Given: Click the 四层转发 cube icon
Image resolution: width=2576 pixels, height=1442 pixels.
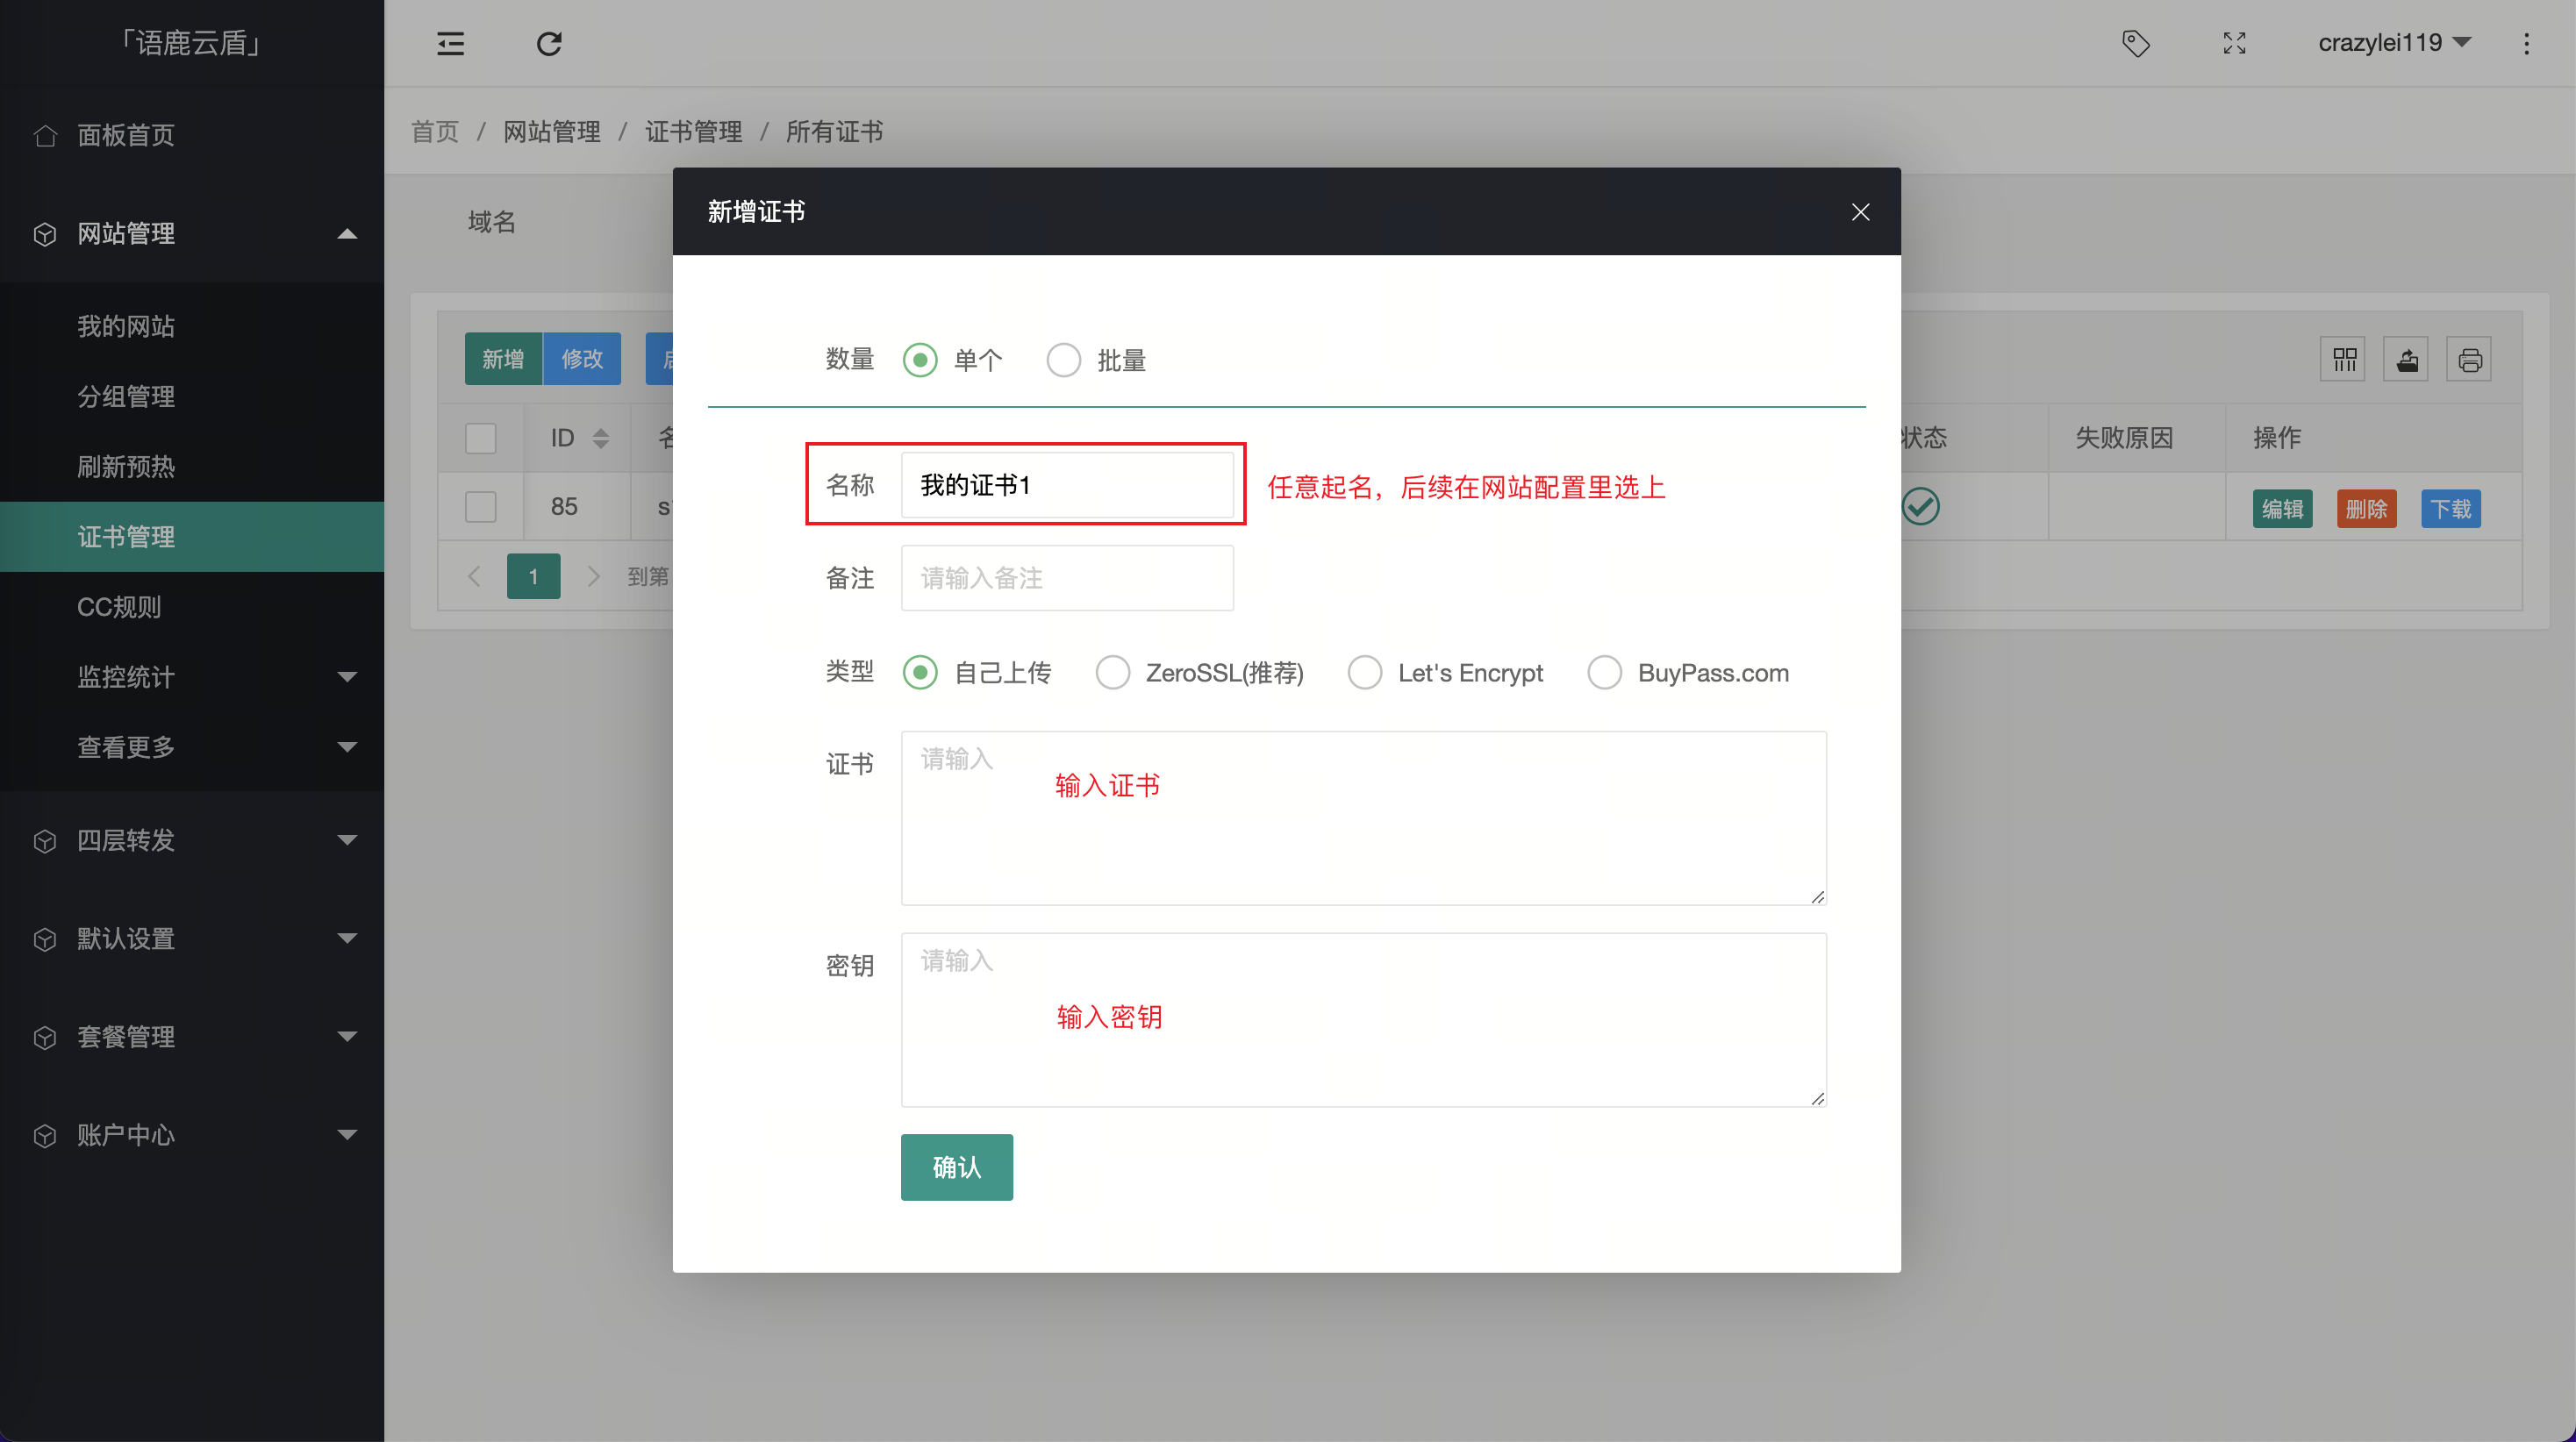Looking at the screenshot, I should (x=44, y=841).
